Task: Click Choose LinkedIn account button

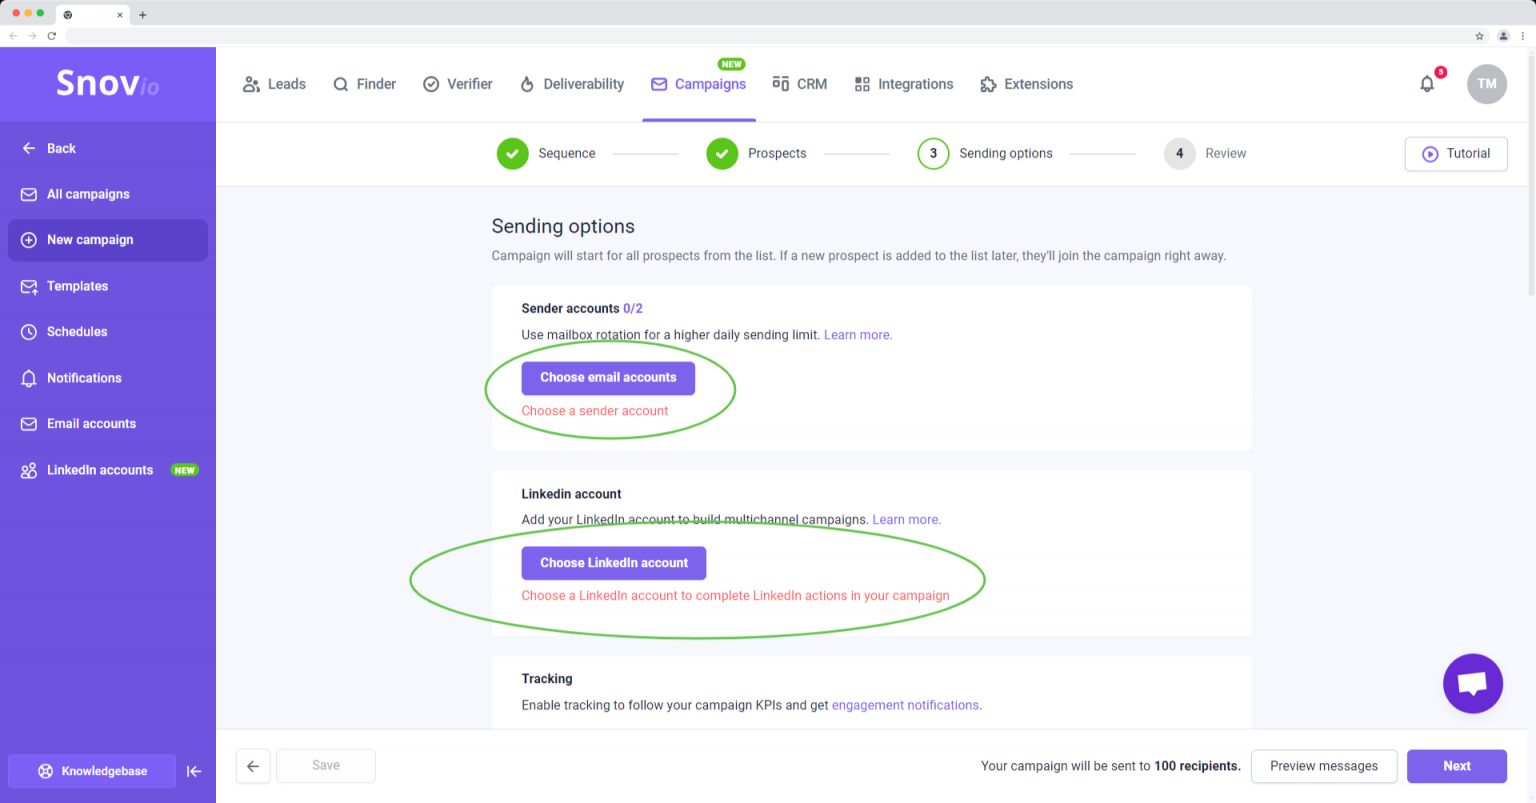Action: [614, 563]
